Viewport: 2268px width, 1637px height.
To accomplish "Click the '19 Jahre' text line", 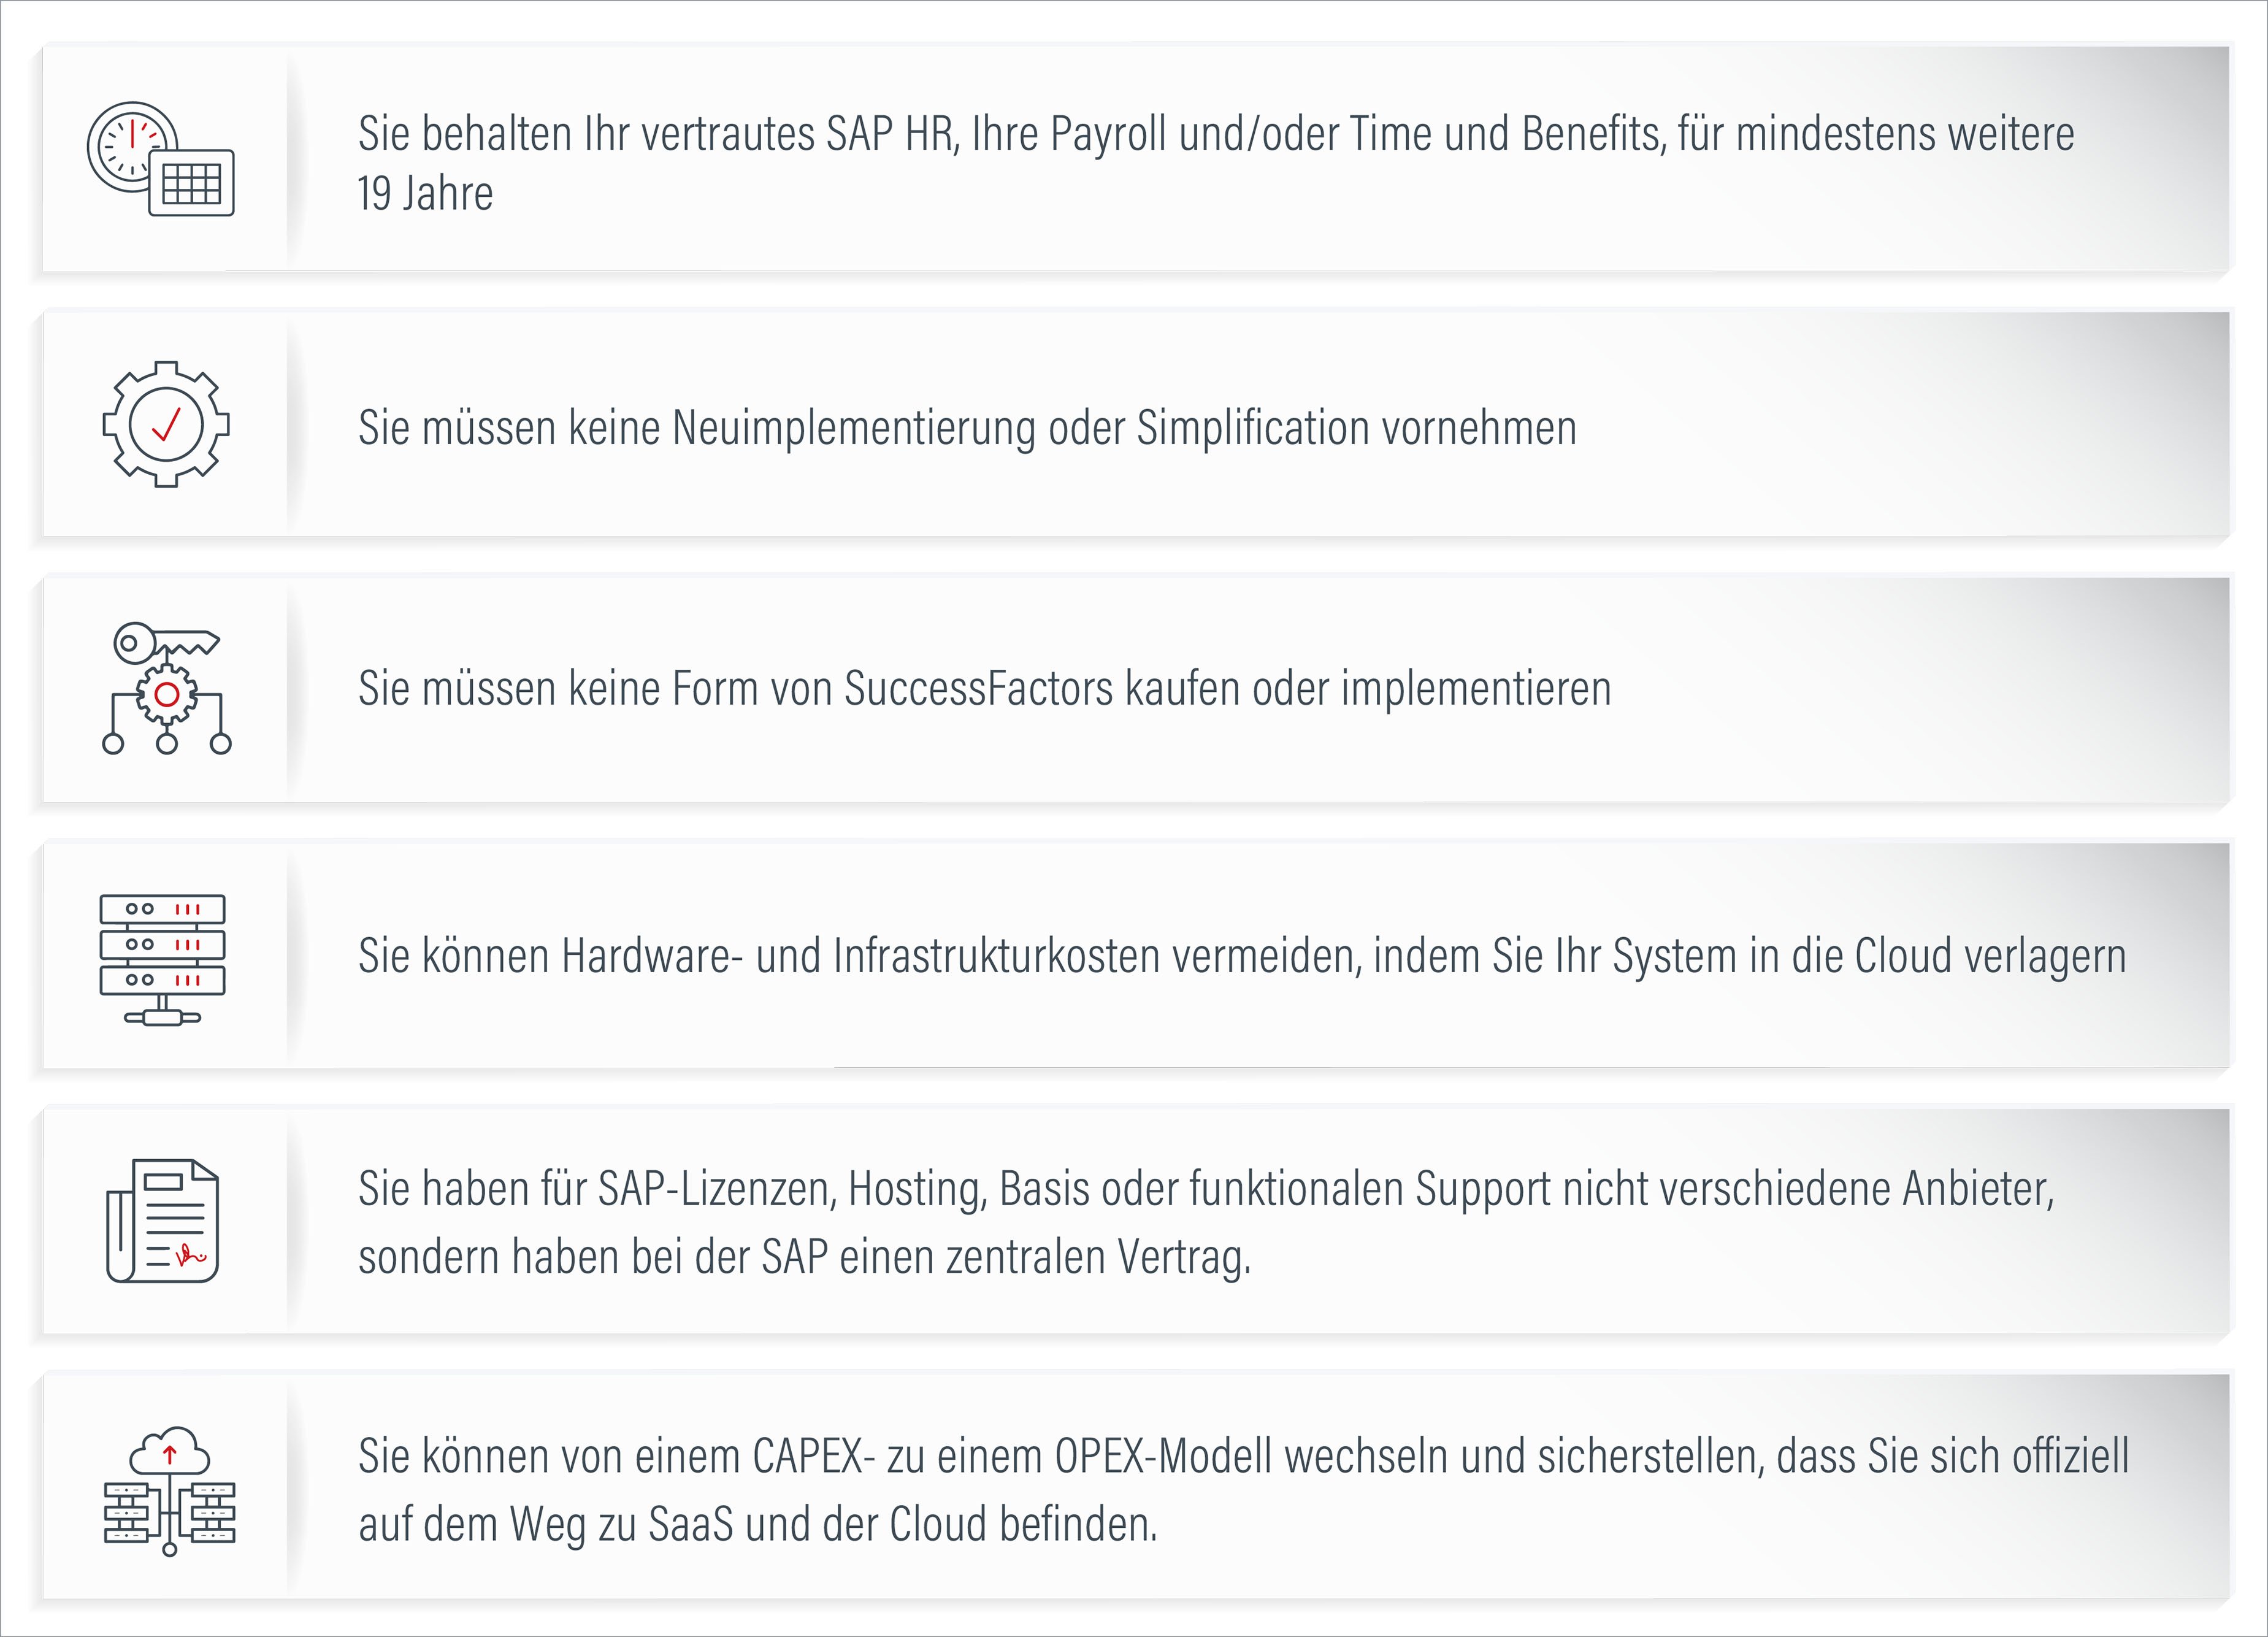I will click(x=425, y=194).
